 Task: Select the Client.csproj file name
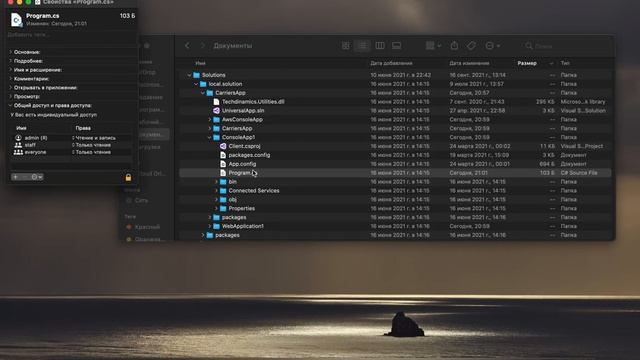pyautogui.click(x=244, y=146)
